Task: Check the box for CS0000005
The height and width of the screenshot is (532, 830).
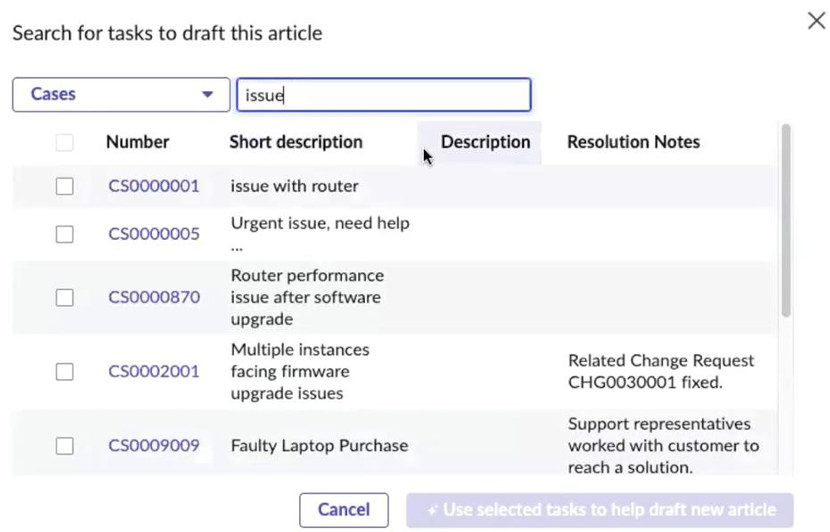Action: (65, 234)
